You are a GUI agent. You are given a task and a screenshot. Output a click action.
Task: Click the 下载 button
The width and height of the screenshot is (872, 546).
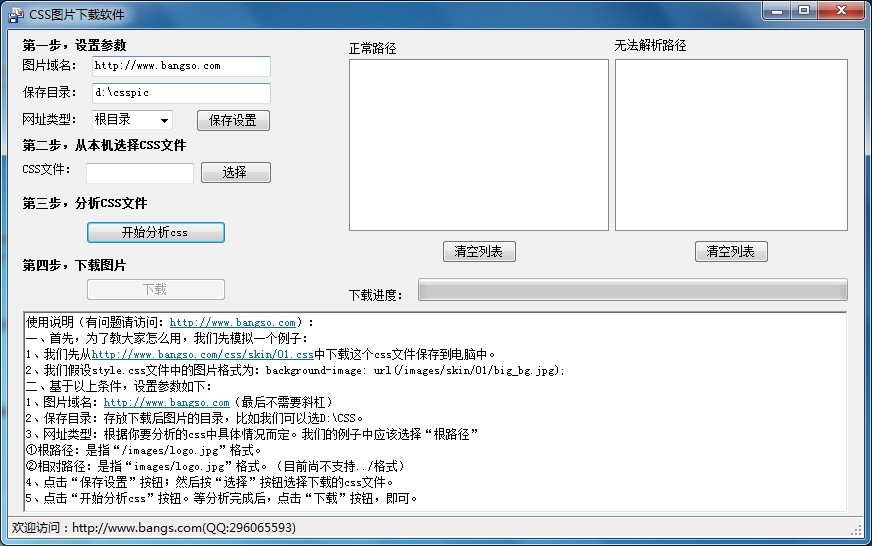155,289
